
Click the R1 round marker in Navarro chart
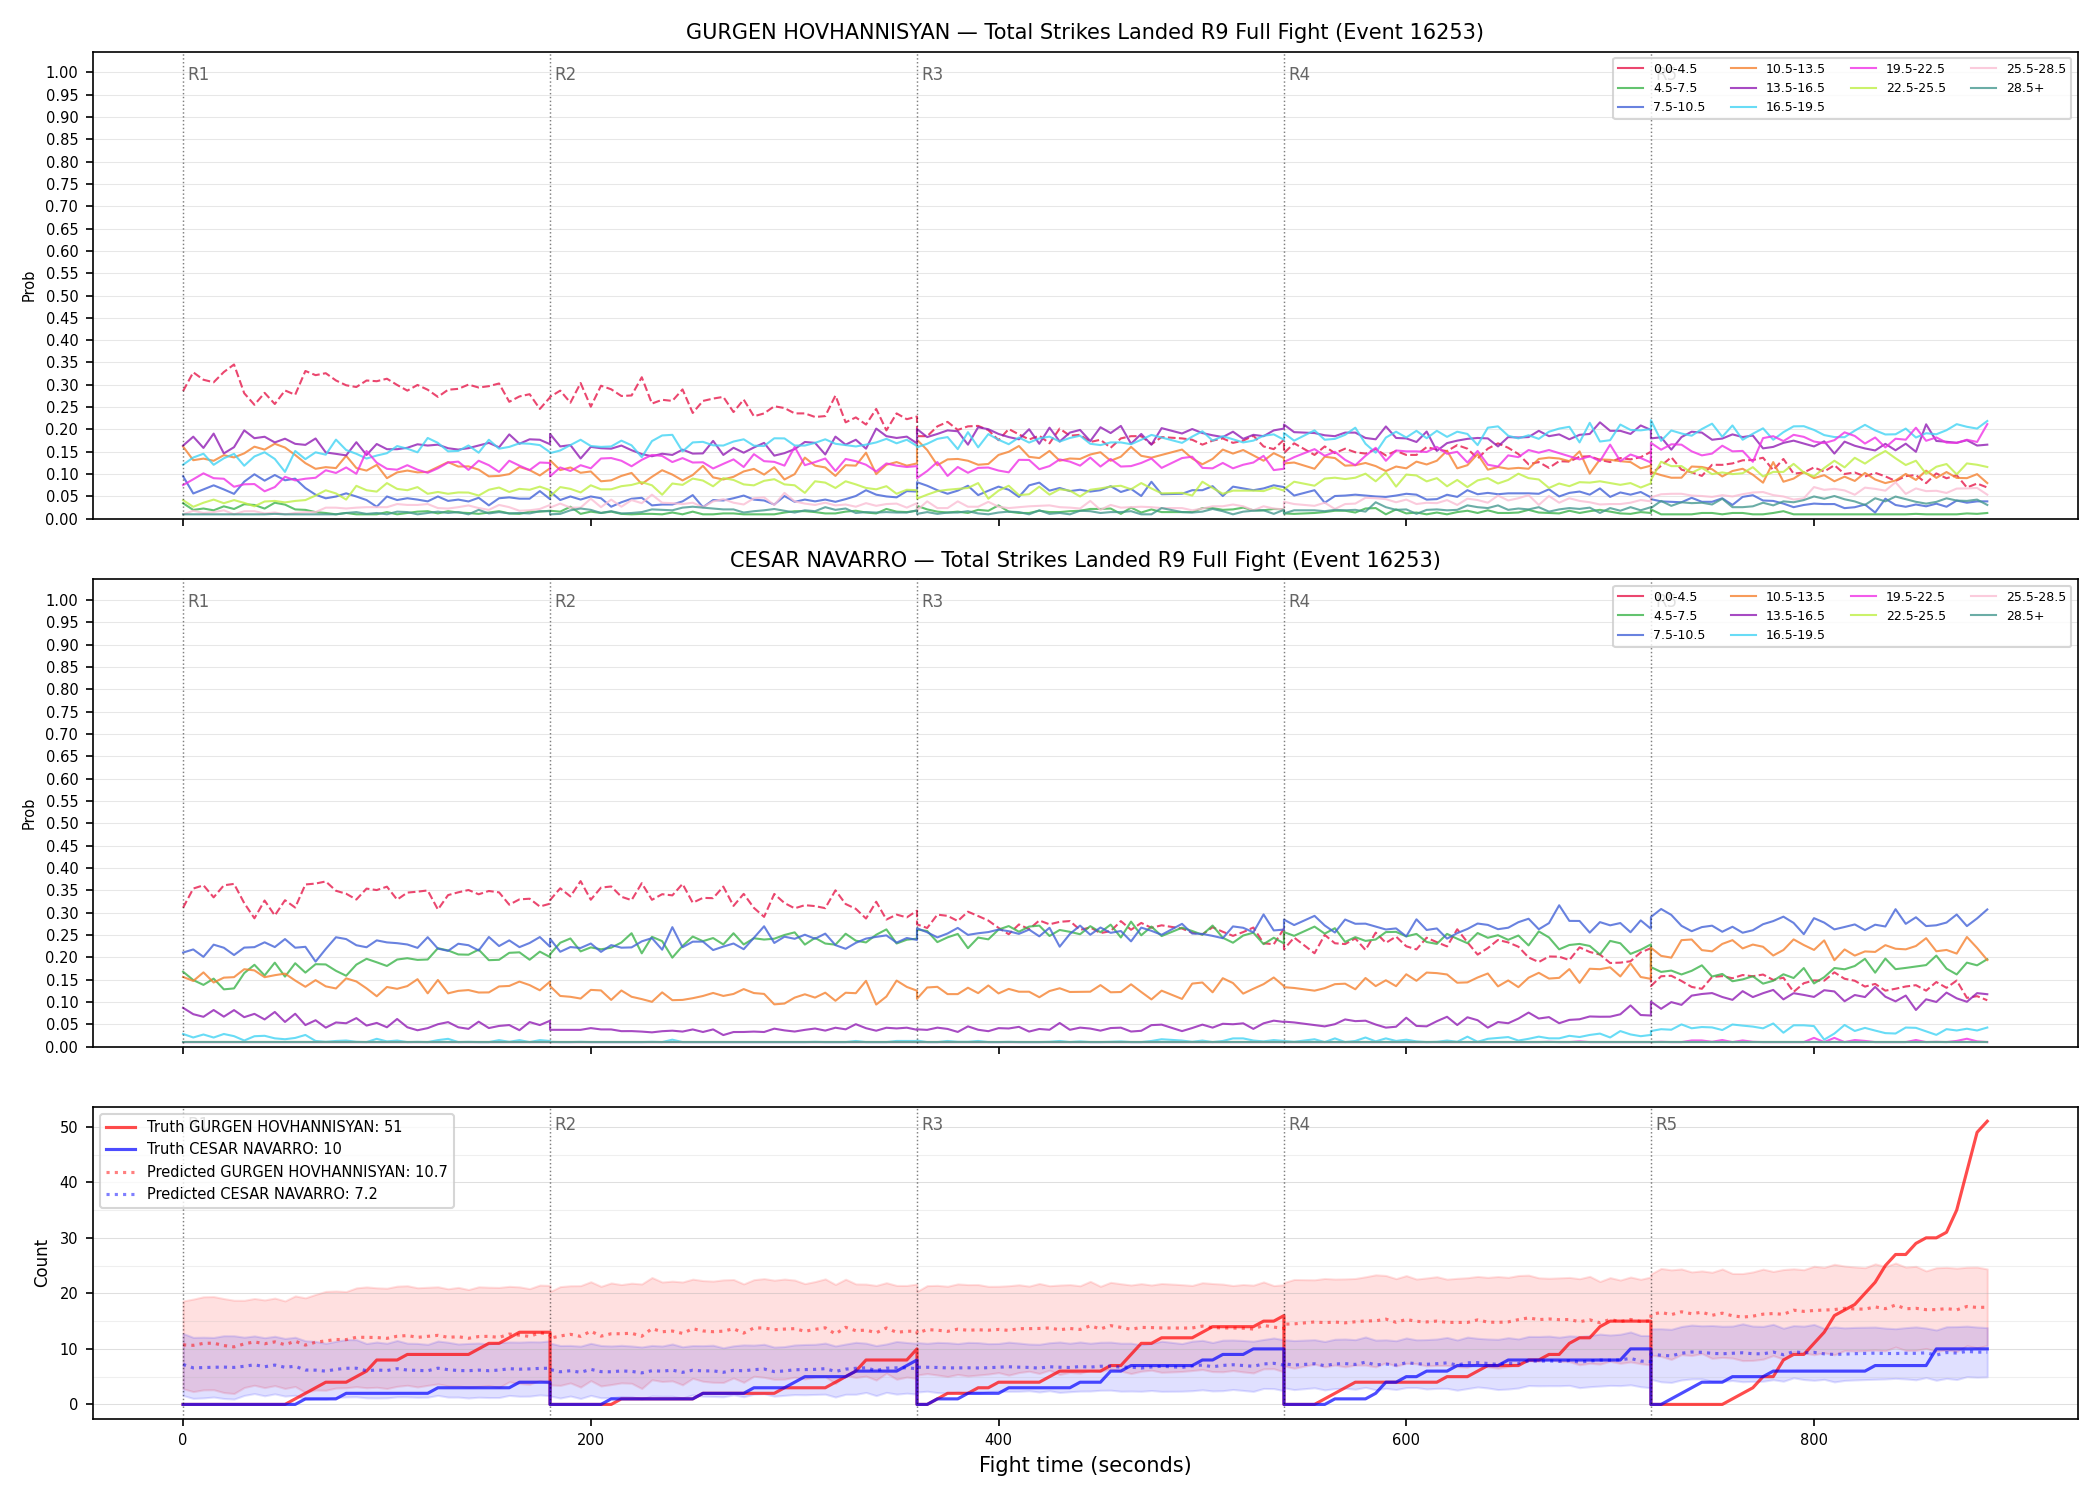tap(198, 602)
